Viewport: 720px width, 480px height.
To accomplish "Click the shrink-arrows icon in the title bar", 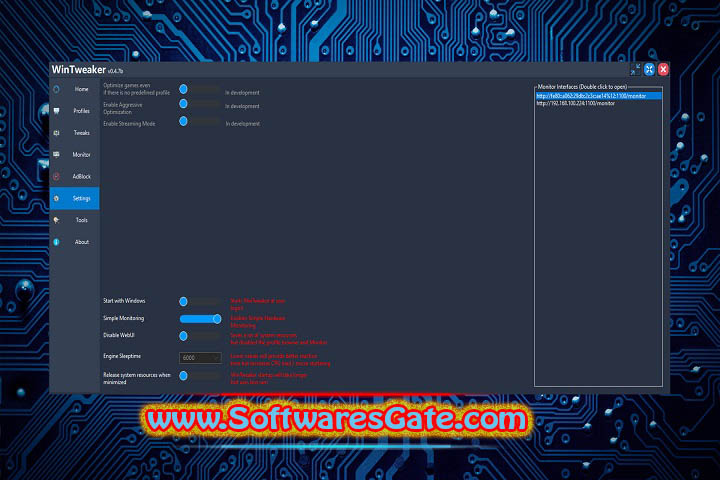I will [635, 69].
